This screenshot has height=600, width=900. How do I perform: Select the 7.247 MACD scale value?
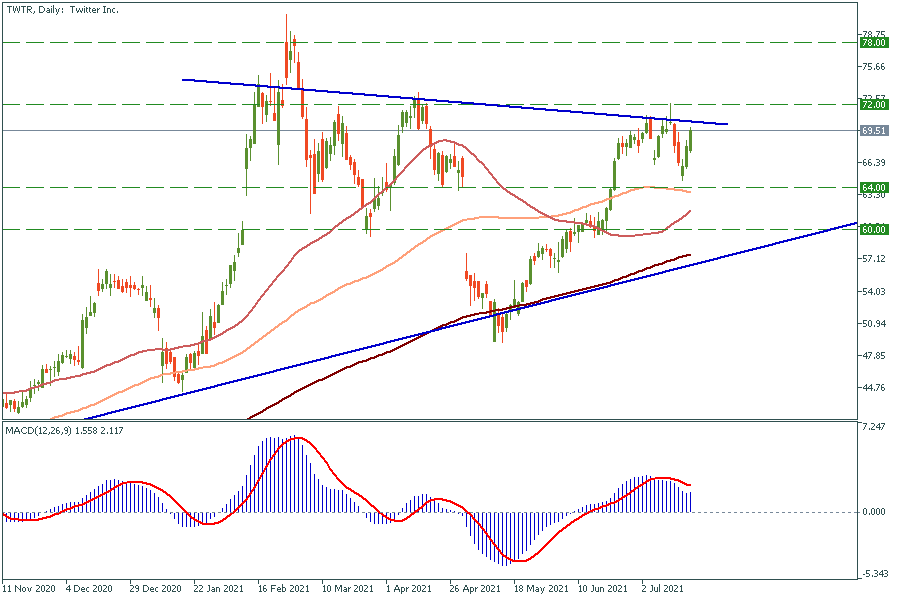873,427
